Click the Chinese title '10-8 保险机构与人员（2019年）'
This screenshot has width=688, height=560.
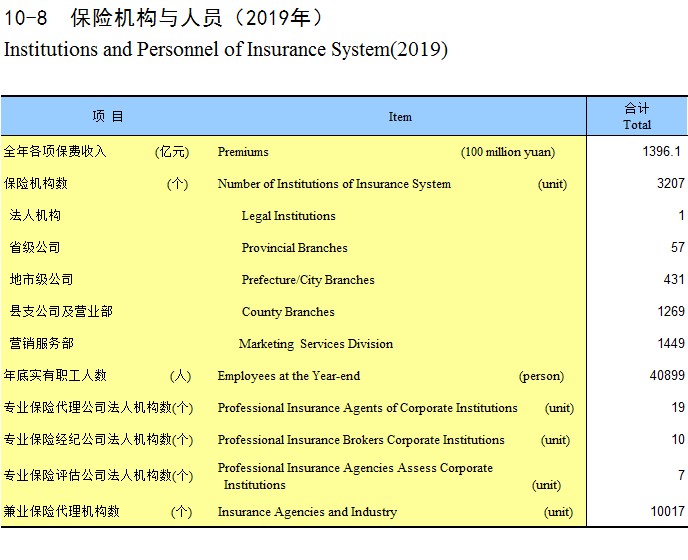tap(164, 18)
